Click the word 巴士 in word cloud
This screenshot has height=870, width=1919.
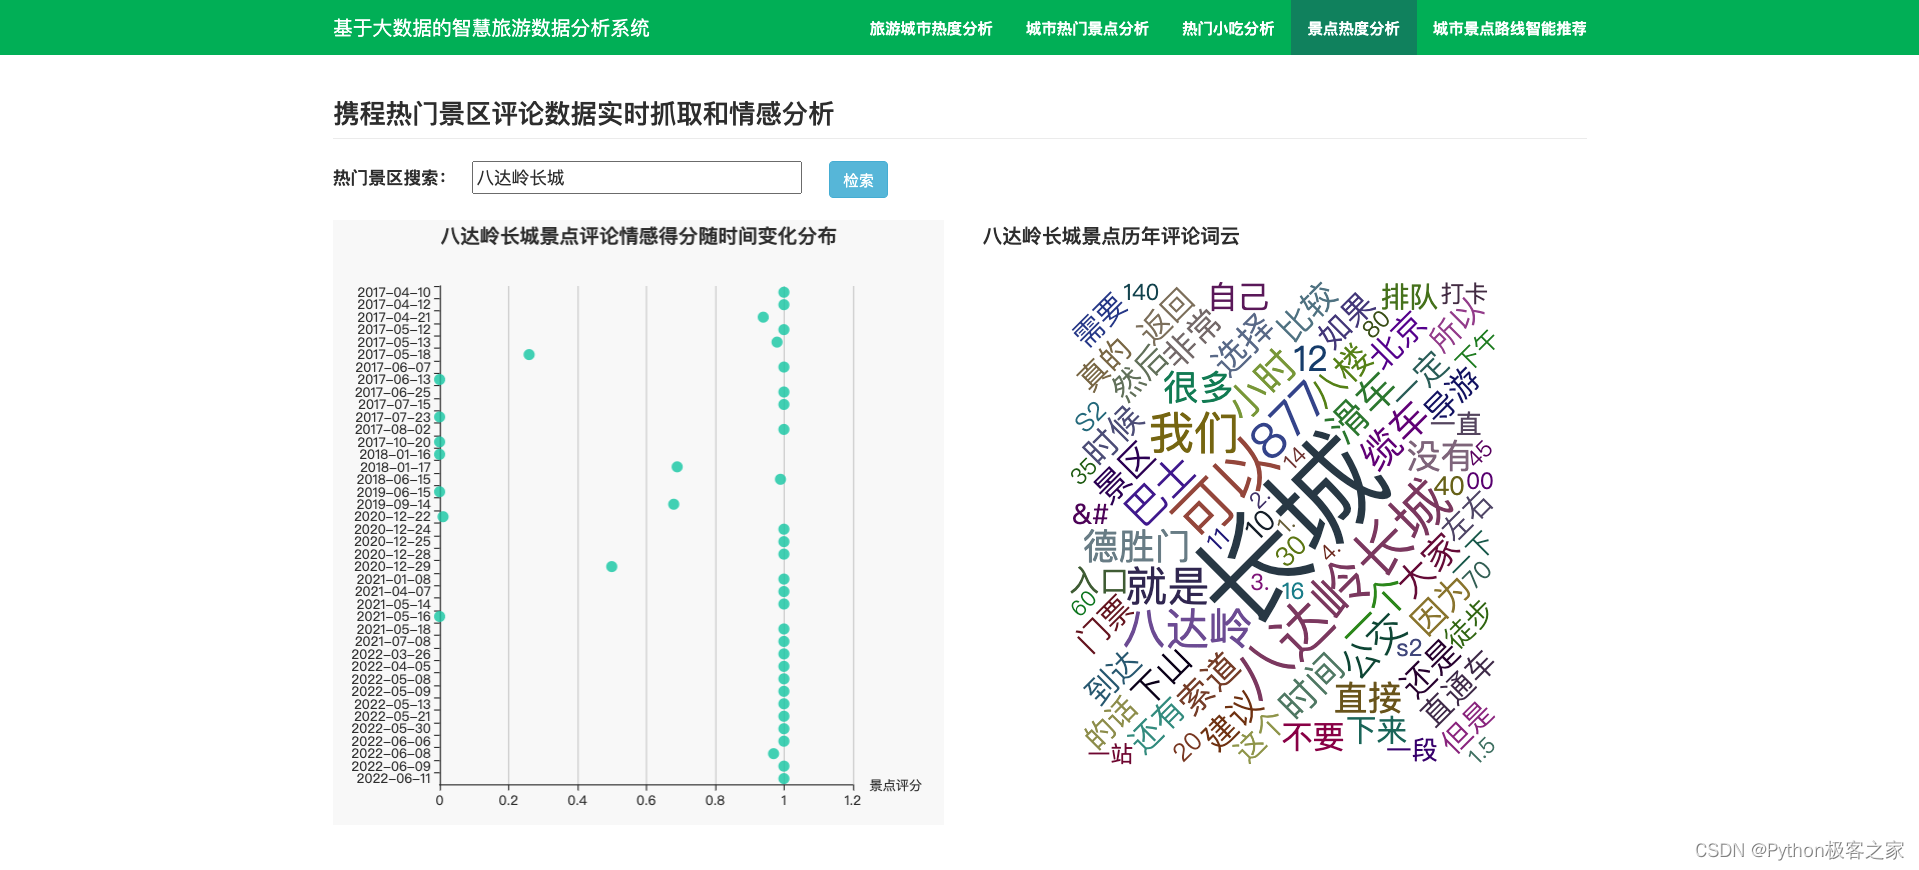1158,491
